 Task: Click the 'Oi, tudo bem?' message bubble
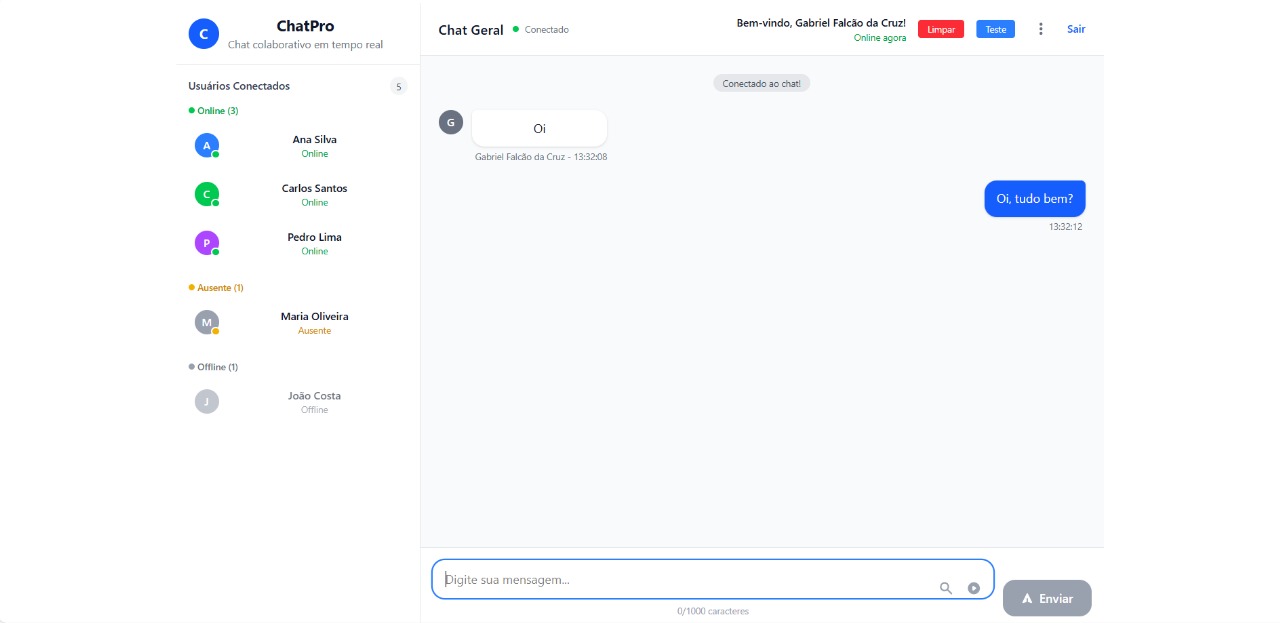(1034, 199)
